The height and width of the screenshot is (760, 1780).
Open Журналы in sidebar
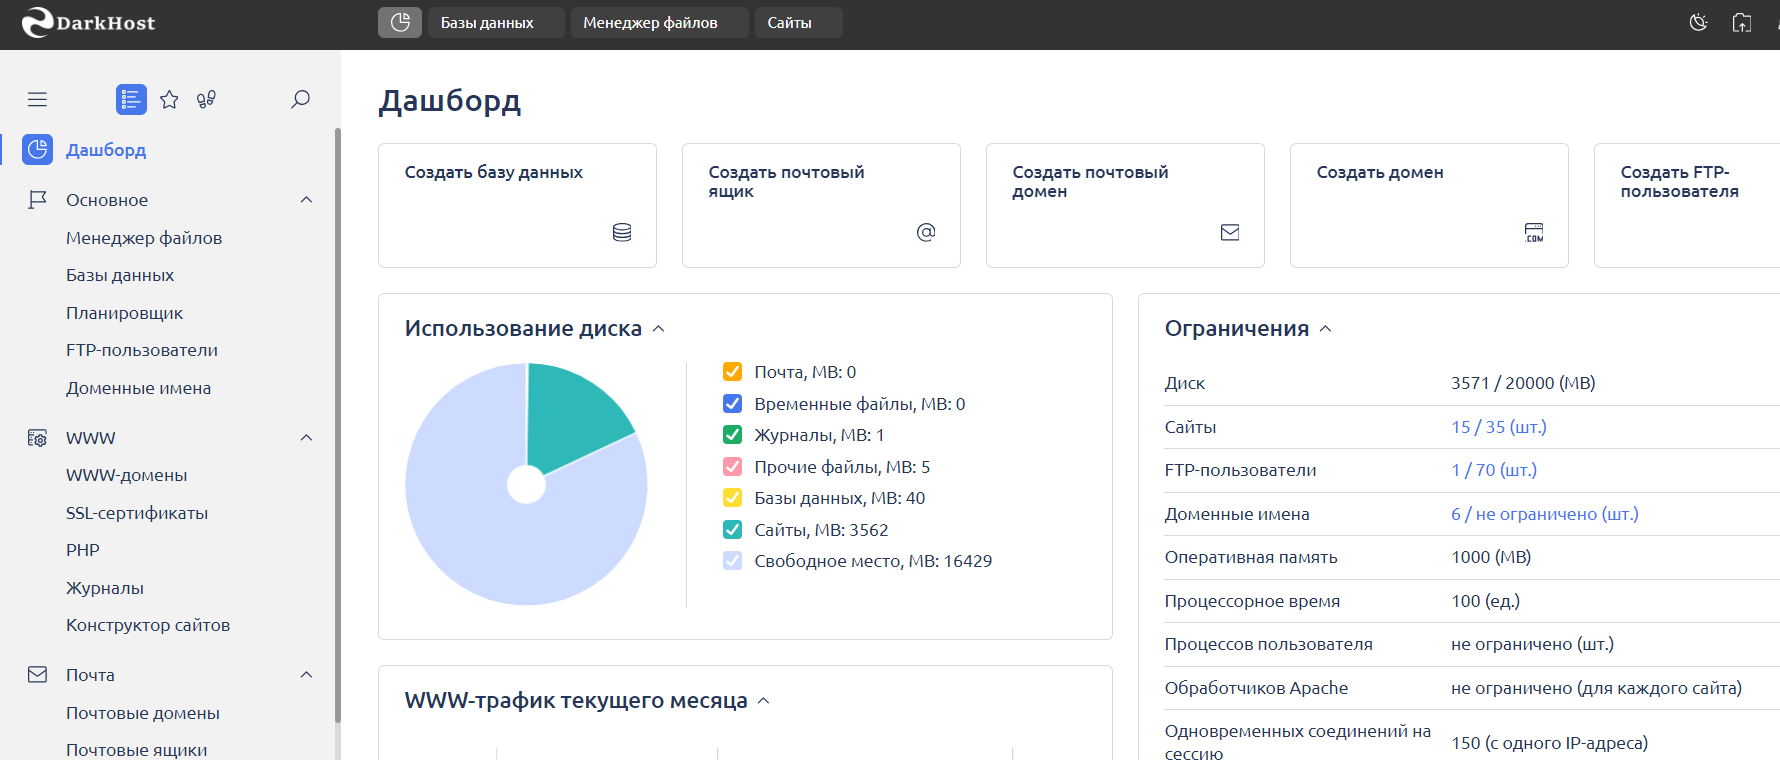[x=105, y=588]
